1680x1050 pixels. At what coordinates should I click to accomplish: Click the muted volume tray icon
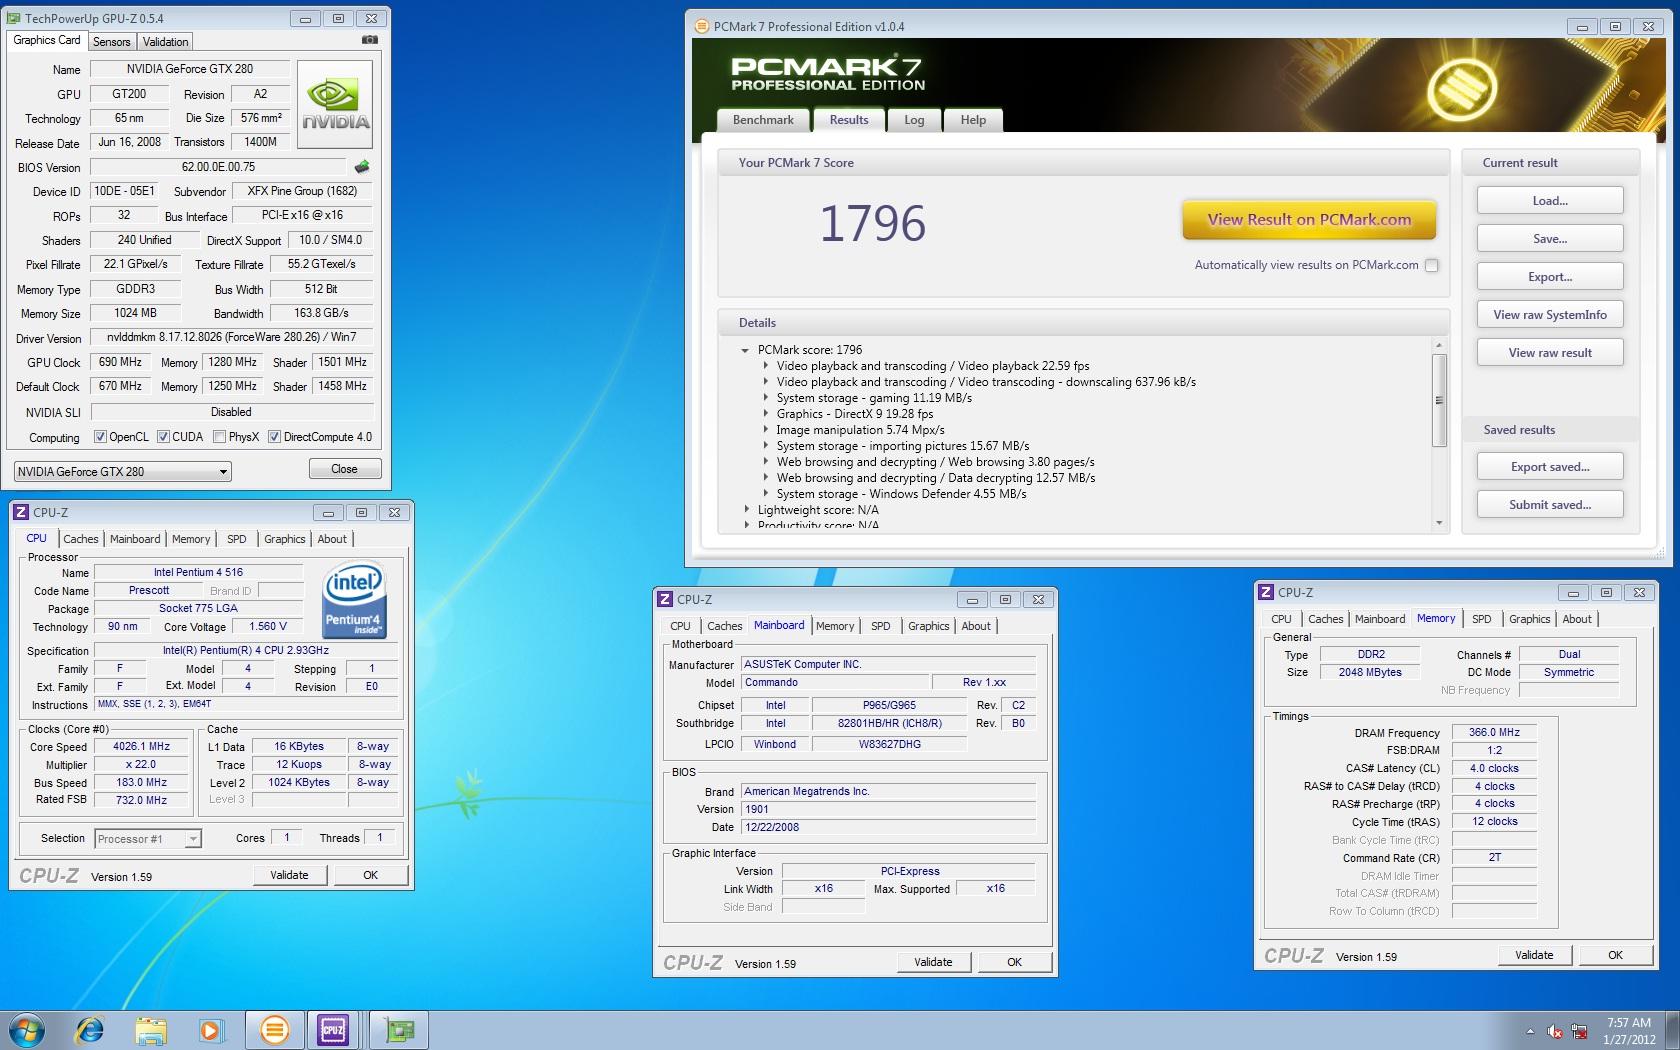(x=1555, y=1031)
